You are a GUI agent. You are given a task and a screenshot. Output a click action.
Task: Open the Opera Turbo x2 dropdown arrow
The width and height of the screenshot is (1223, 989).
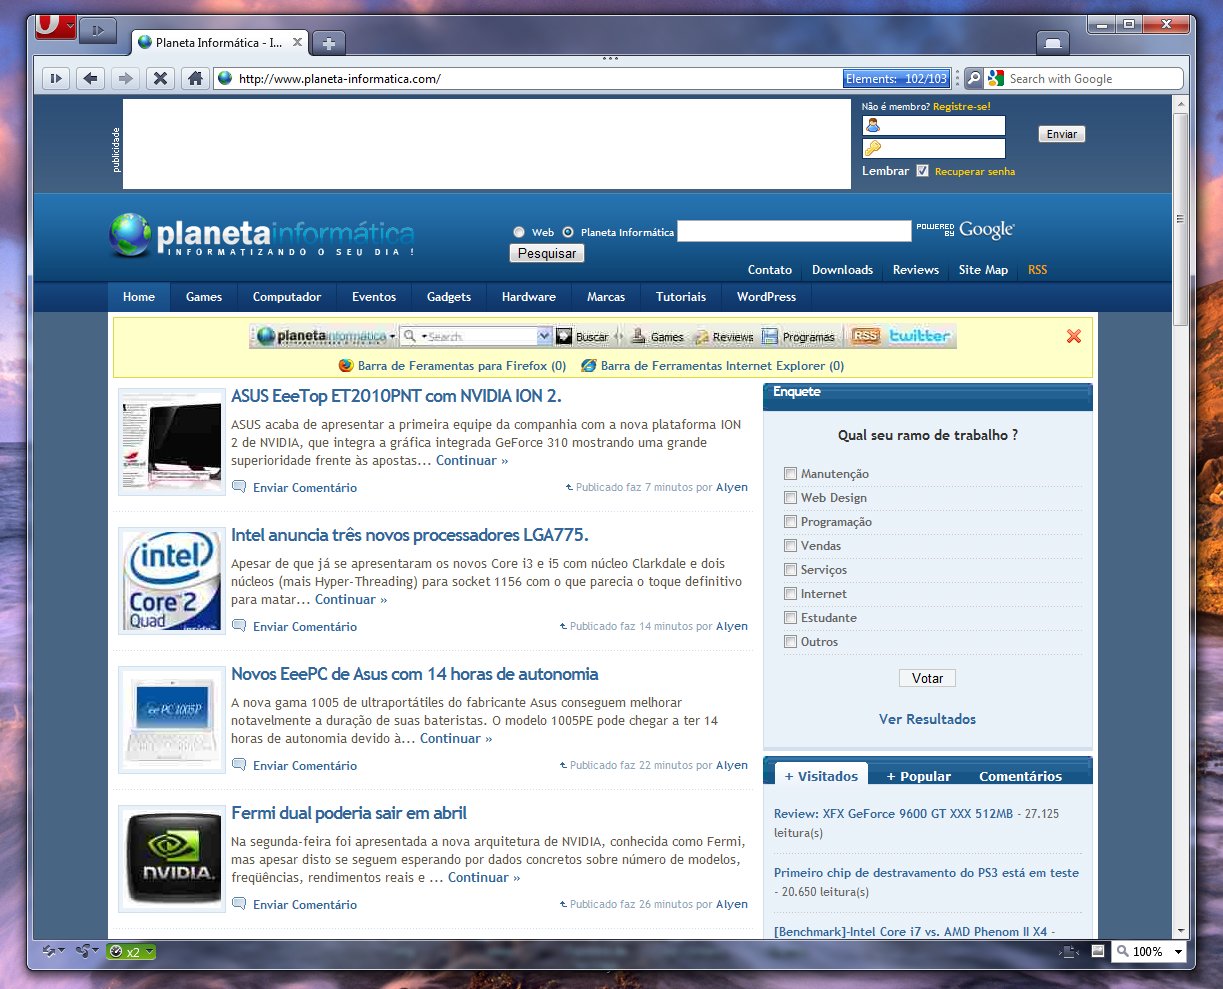pos(149,952)
